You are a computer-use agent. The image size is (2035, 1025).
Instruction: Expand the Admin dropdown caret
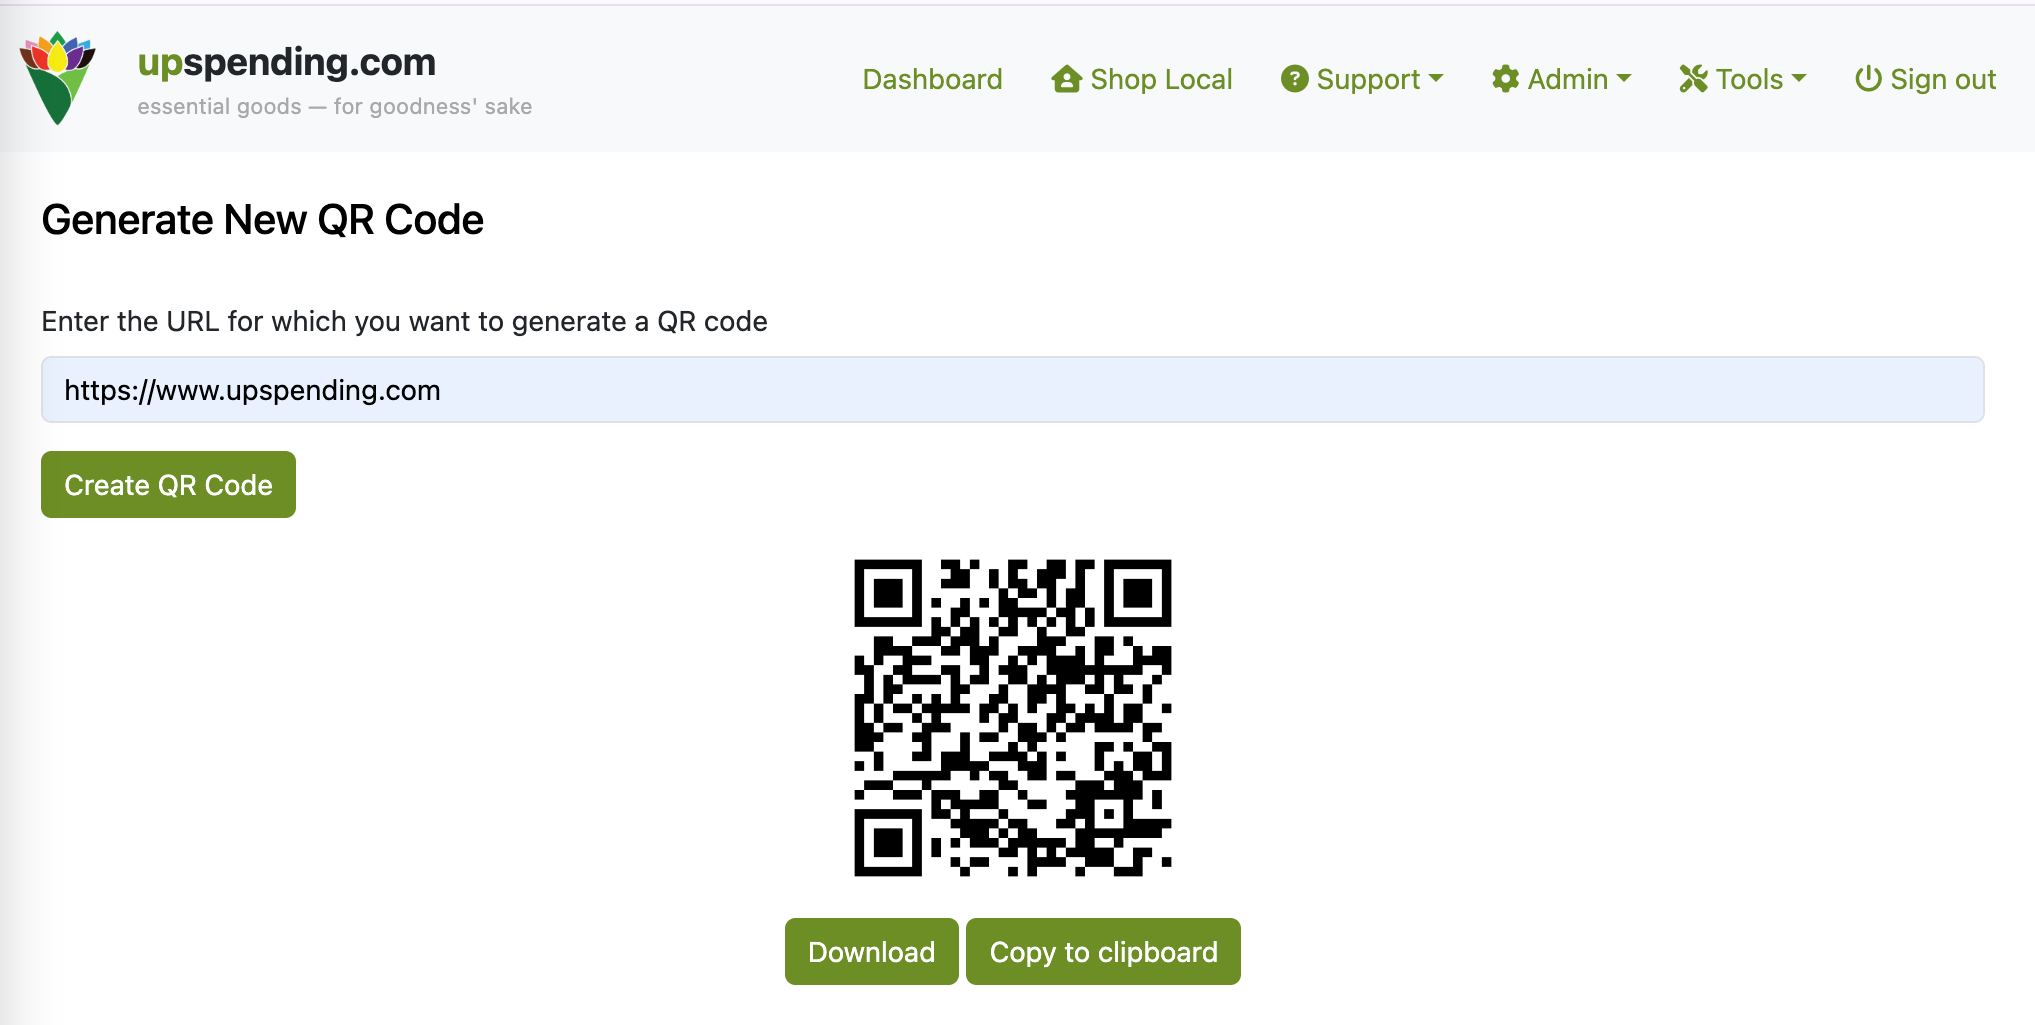(1624, 78)
